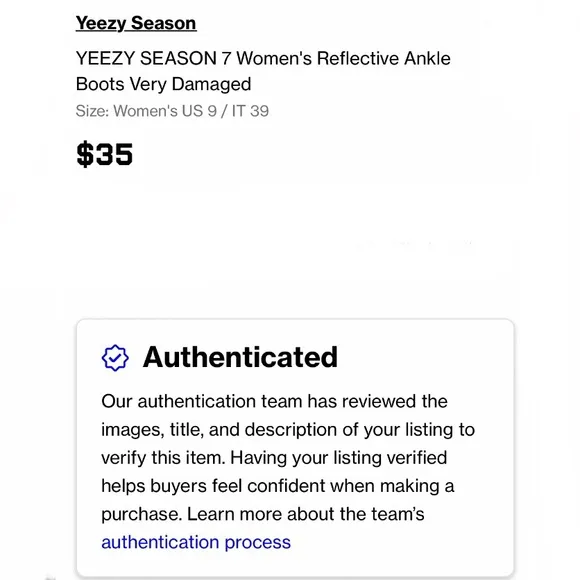Click the Authenticated checkmark badge icon
This screenshot has width=580, height=580.
tap(115, 358)
